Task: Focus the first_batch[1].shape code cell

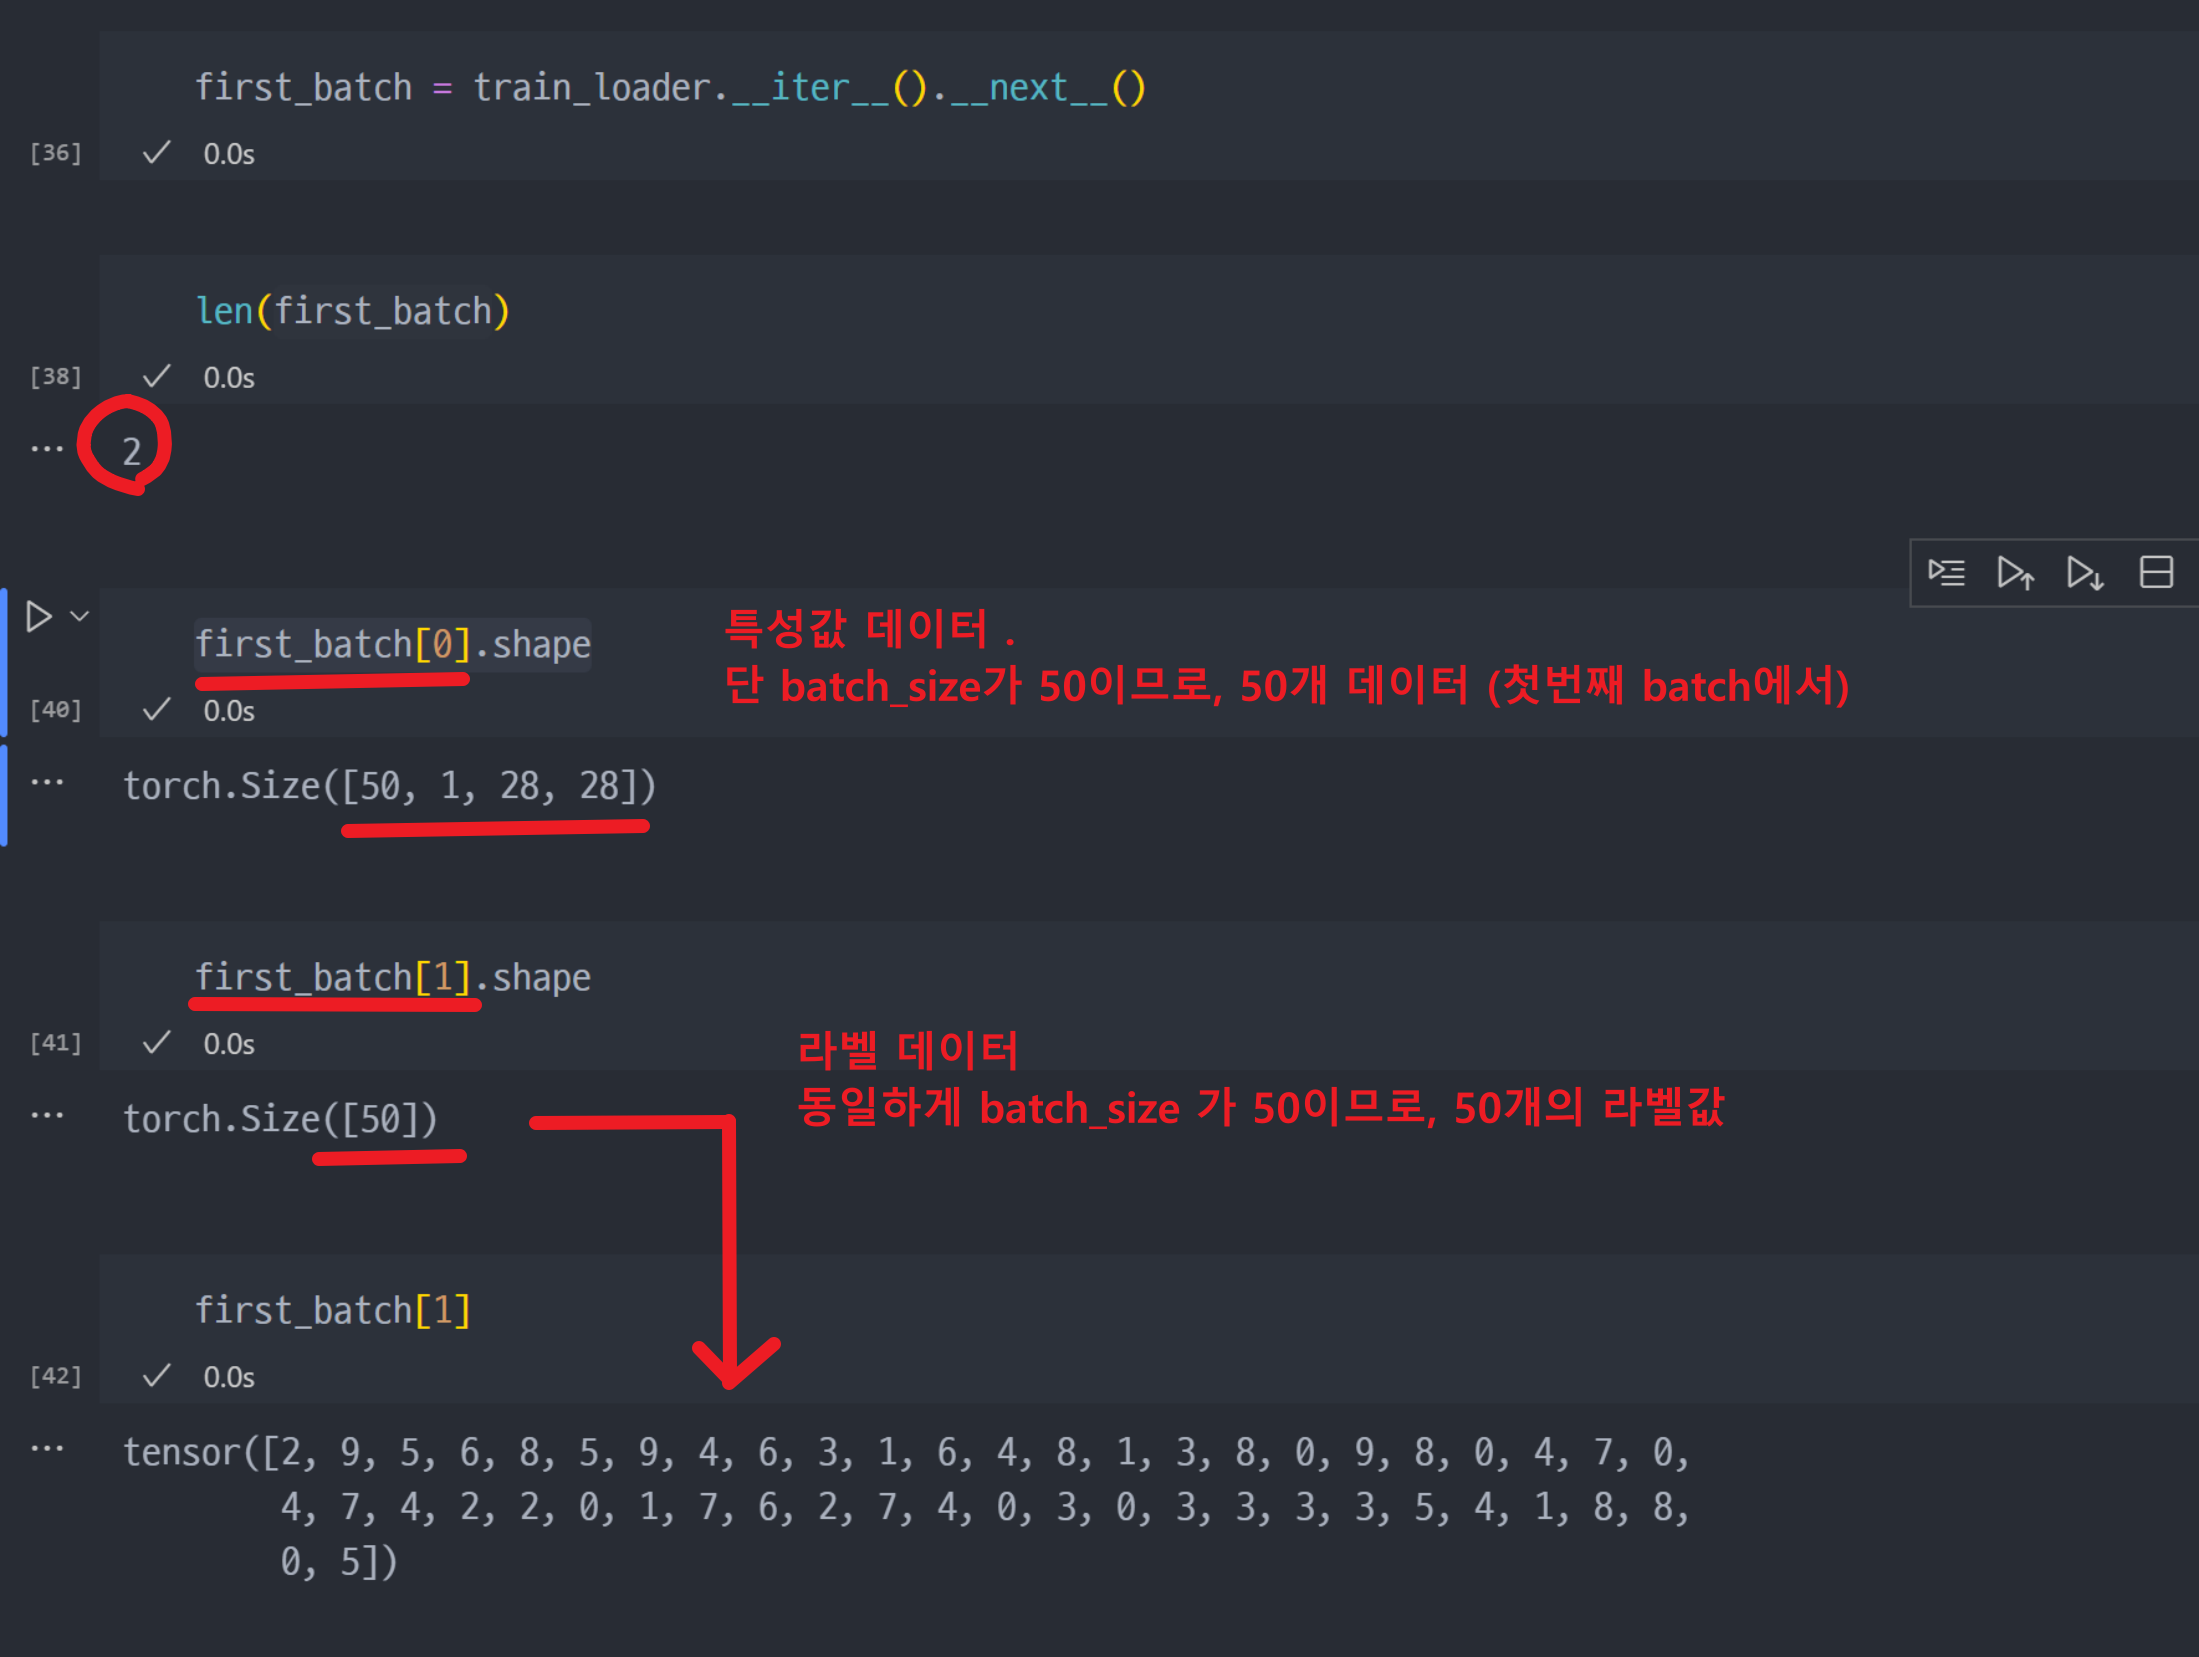Action: coord(392,977)
